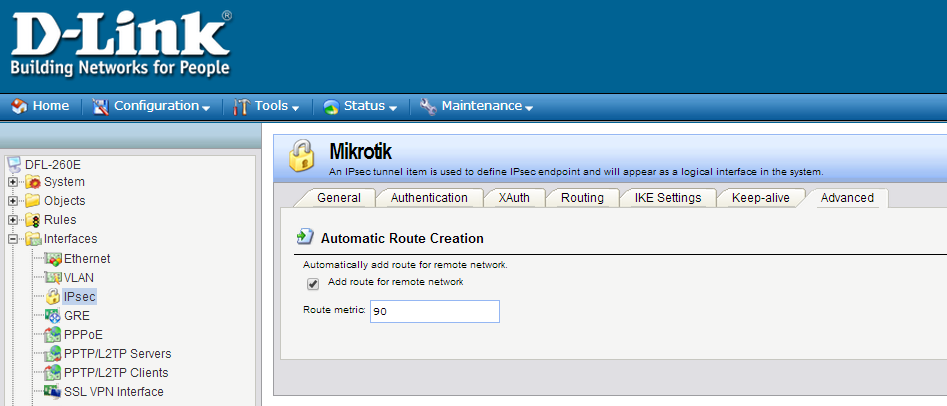Screen dimensions: 947x406
Task: Click the VLAN interface icon
Action: (53, 278)
